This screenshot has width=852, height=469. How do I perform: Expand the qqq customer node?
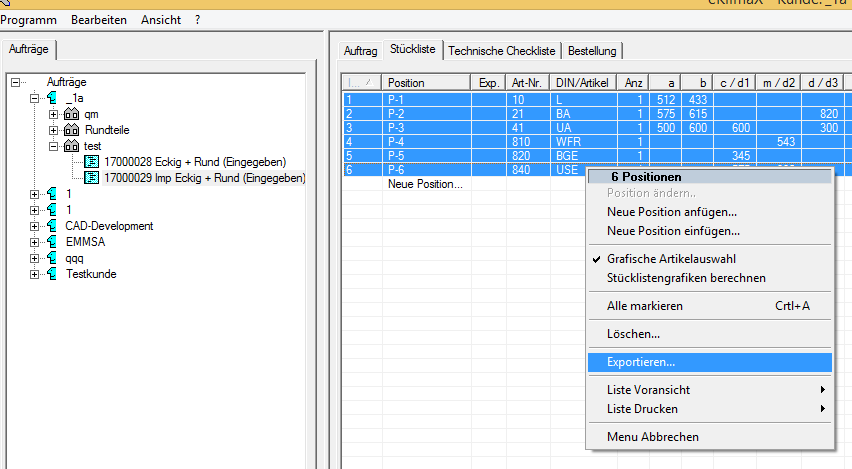[34, 258]
